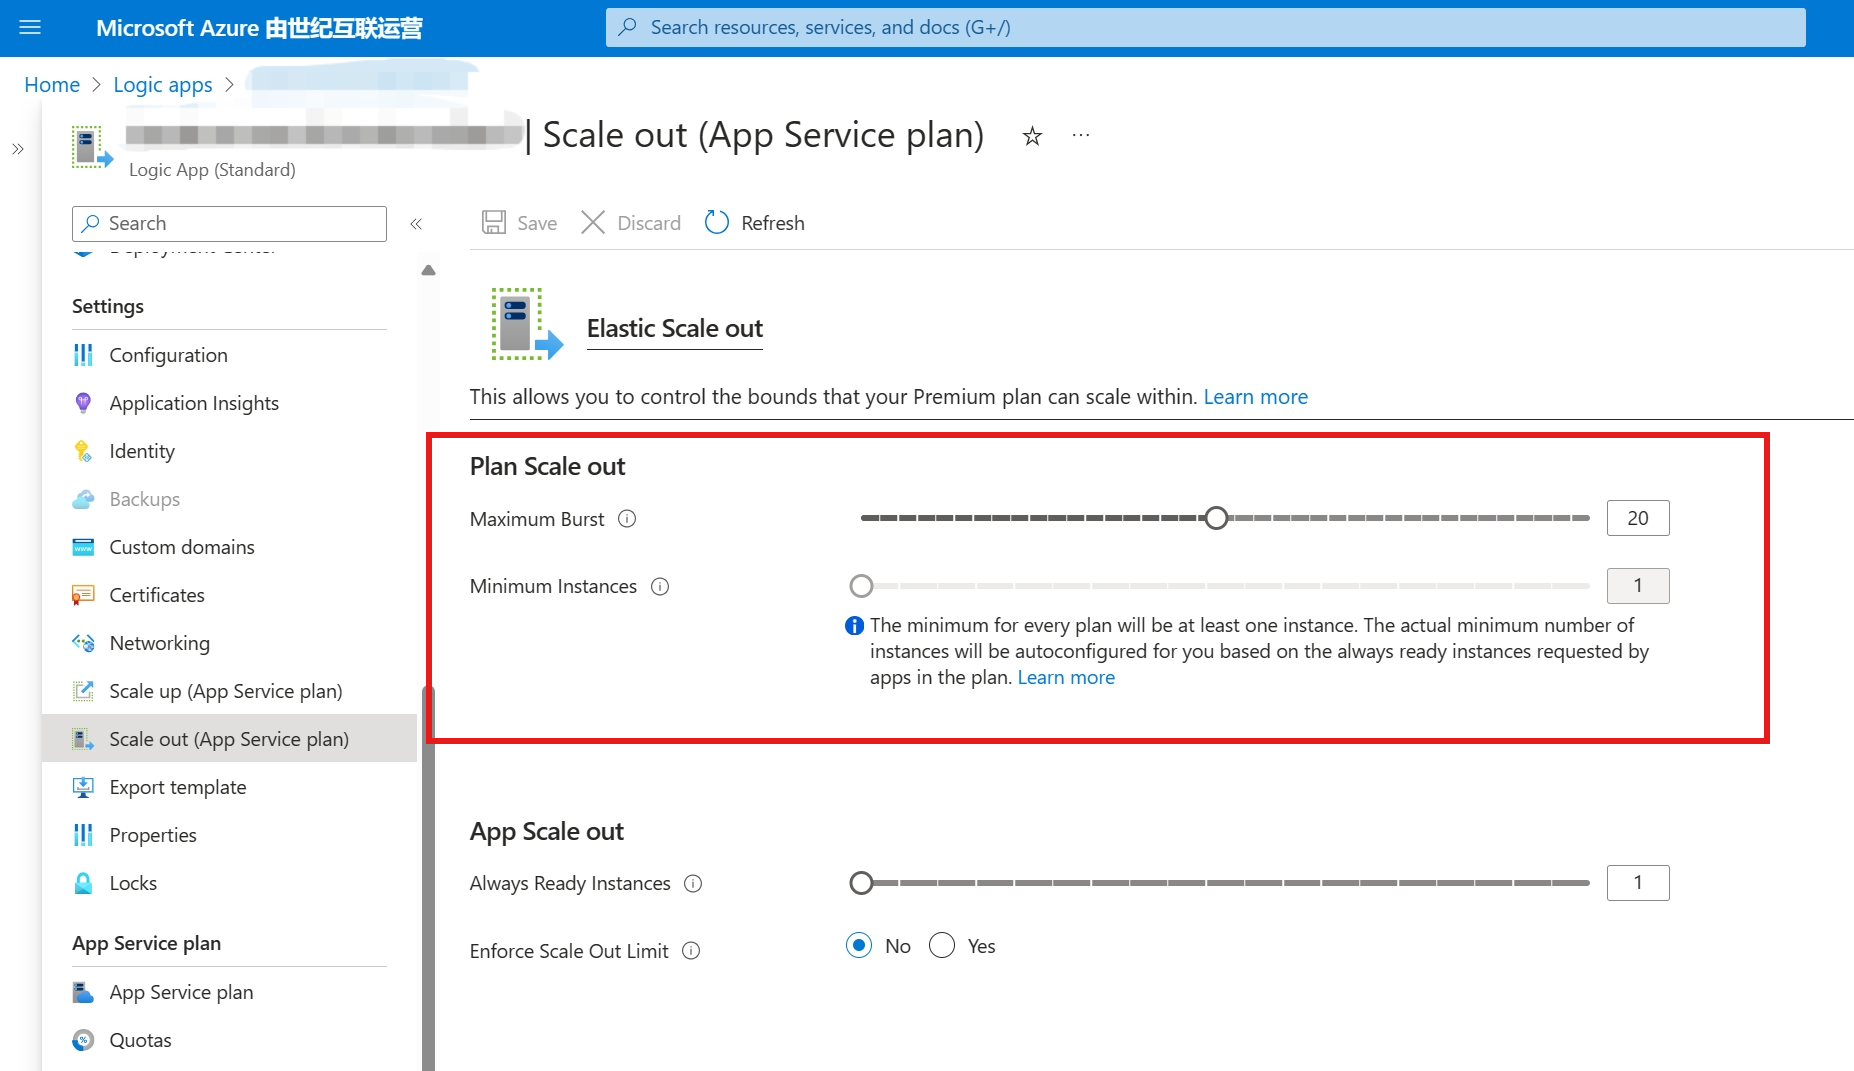Open the Azure portal hamburger menu
Screen dimensions: 1854x1071
pyautogui.click(x=30, y=27)
